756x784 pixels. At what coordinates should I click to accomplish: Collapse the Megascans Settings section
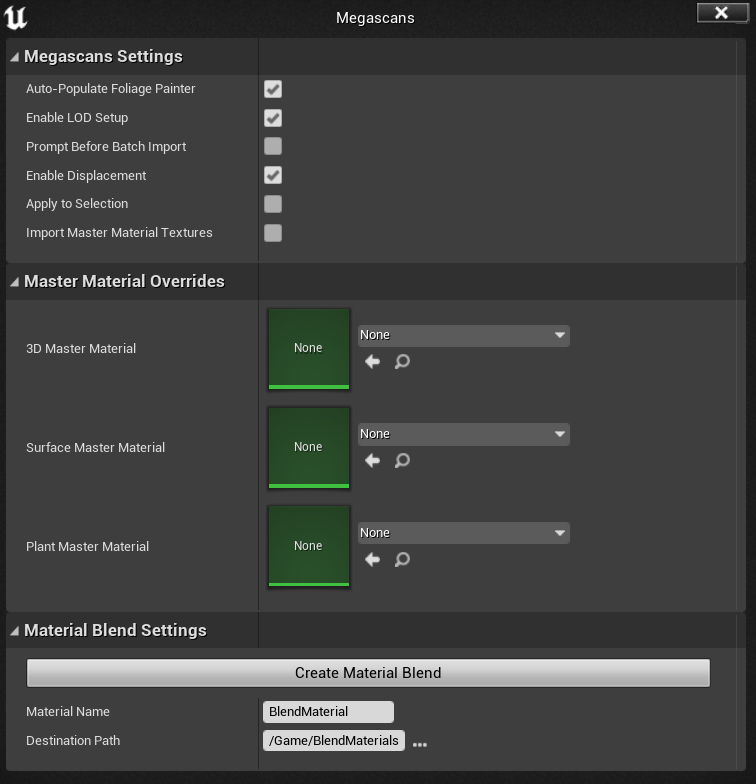(15, 57)
